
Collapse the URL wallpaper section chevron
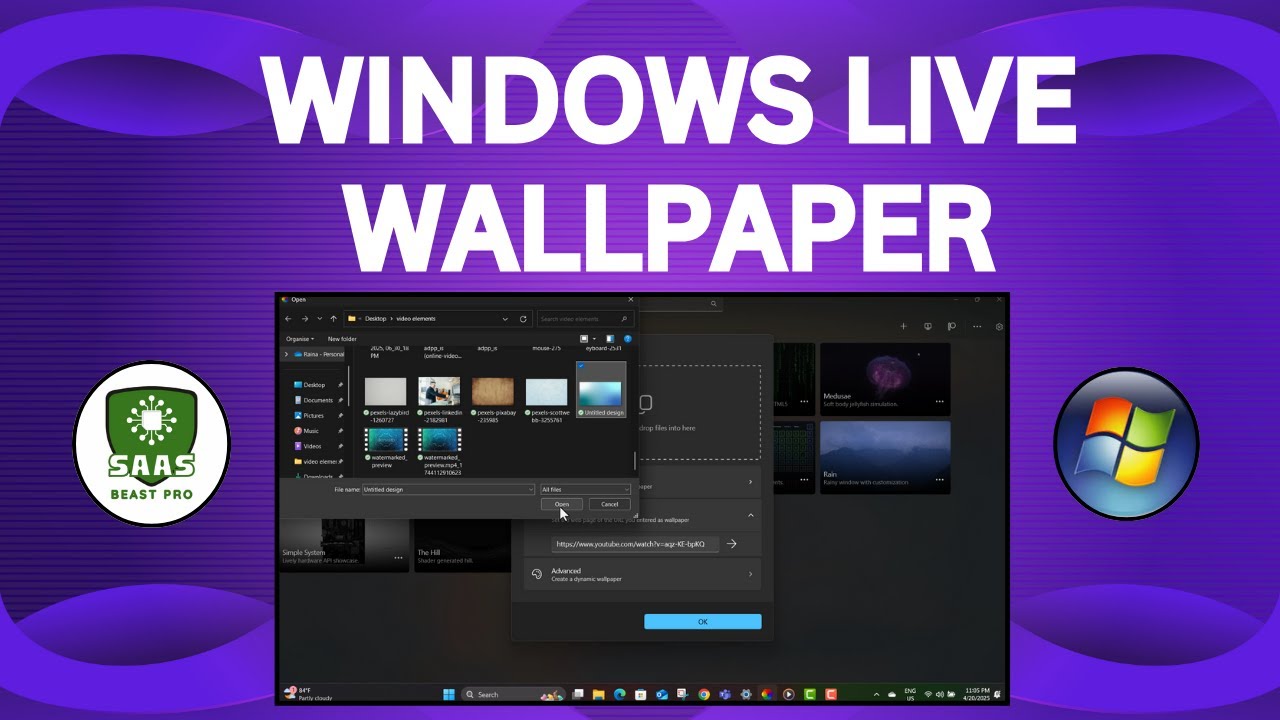751,515
